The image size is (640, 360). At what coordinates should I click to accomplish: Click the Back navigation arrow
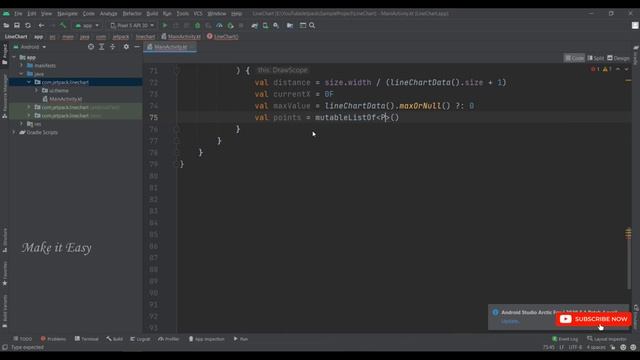point(41,25)
